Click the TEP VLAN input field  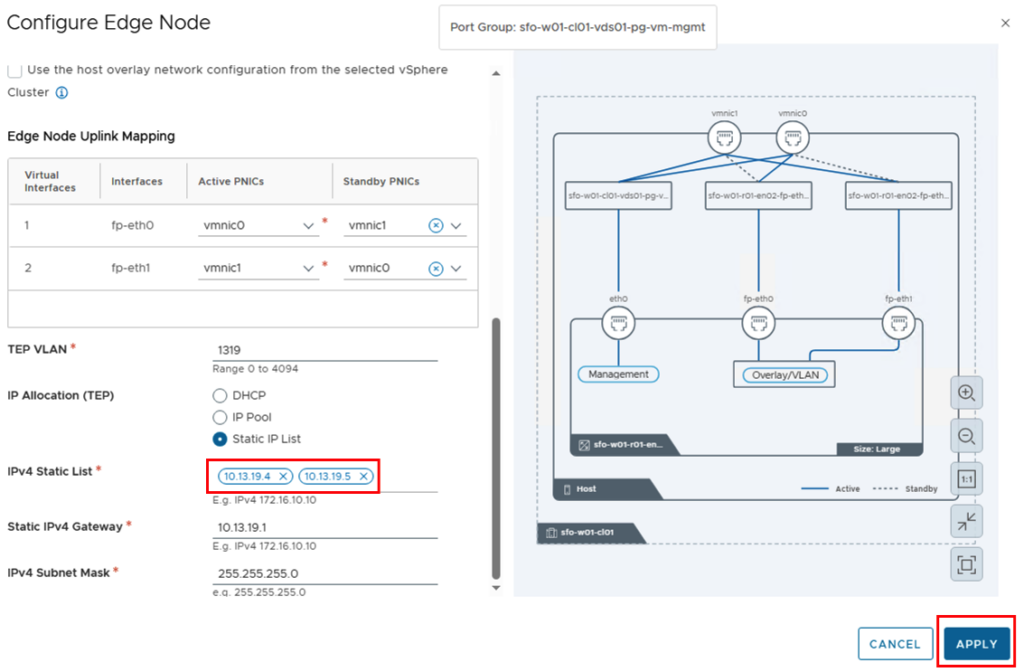(326, 351)
